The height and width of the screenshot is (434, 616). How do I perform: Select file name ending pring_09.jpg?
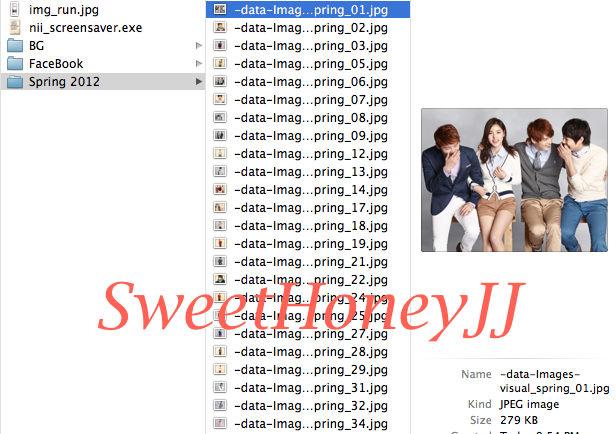[x=311, y=136]
